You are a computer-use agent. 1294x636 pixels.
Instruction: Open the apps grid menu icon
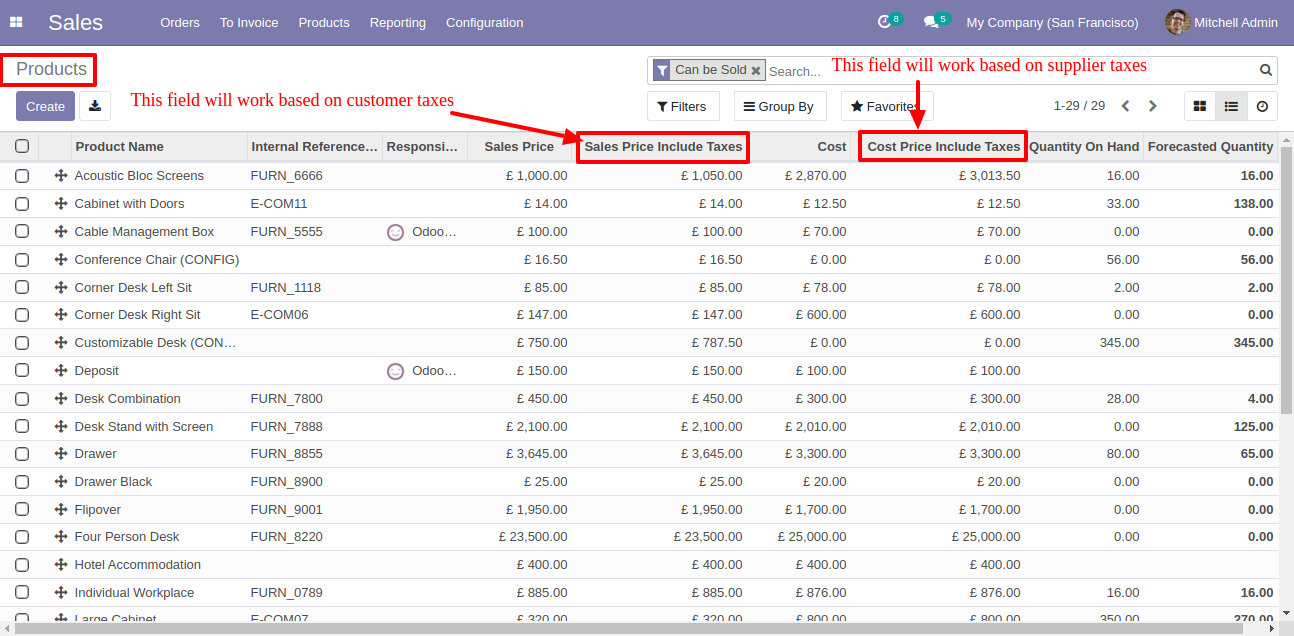pyautogui.click(x=16, y=22)
